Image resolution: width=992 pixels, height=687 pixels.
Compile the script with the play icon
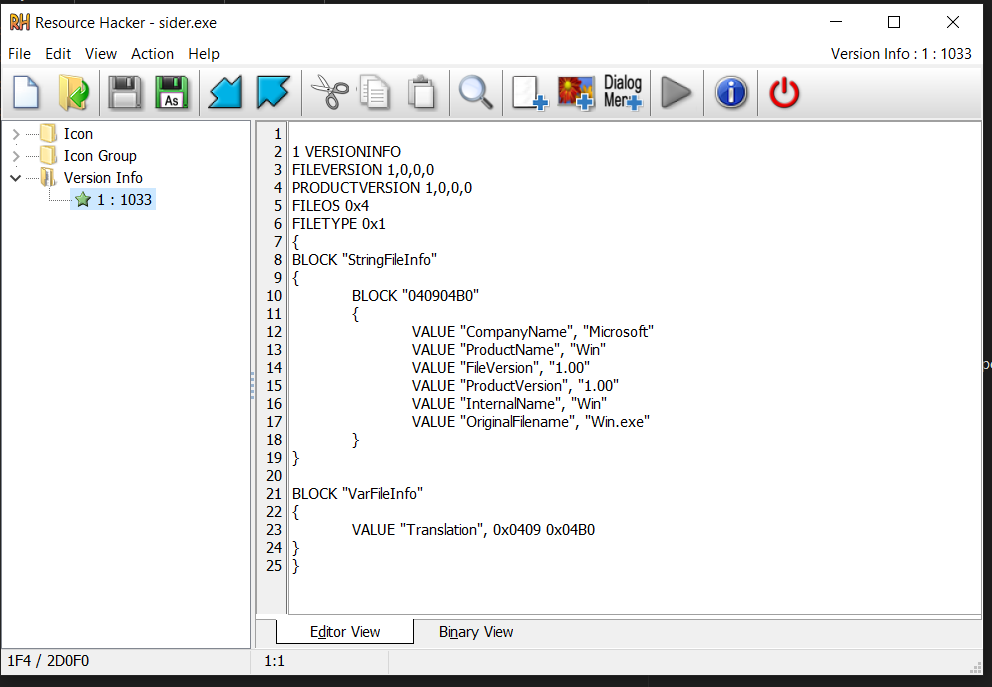(676, 92)
